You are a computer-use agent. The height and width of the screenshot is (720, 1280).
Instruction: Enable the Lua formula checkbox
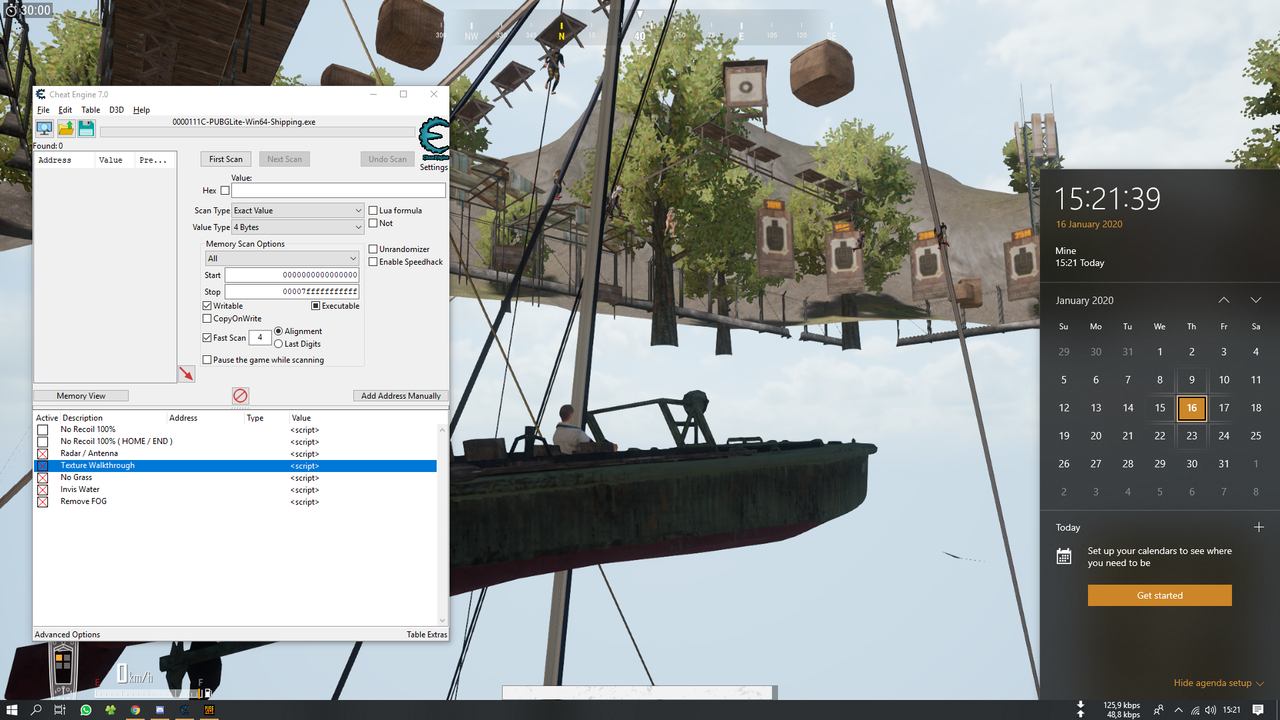point(373,210)
